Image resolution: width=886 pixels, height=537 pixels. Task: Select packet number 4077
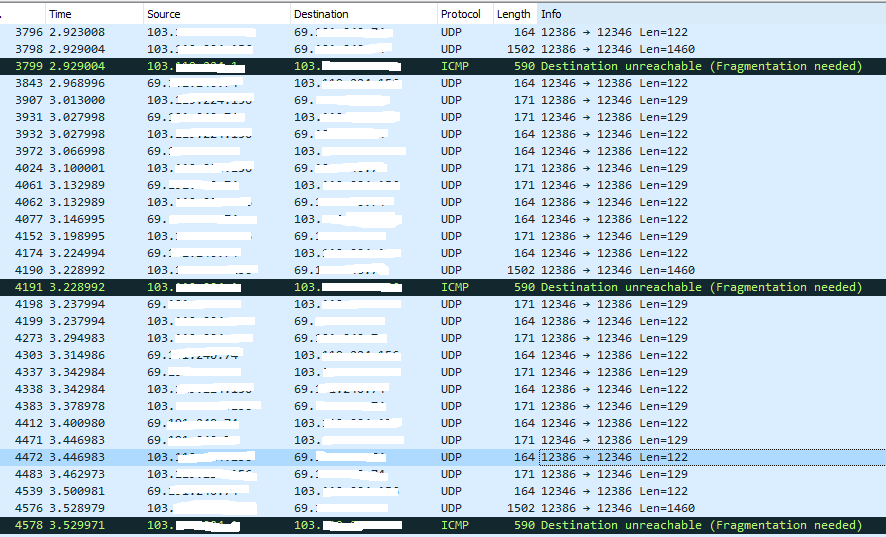pos(443,219)
